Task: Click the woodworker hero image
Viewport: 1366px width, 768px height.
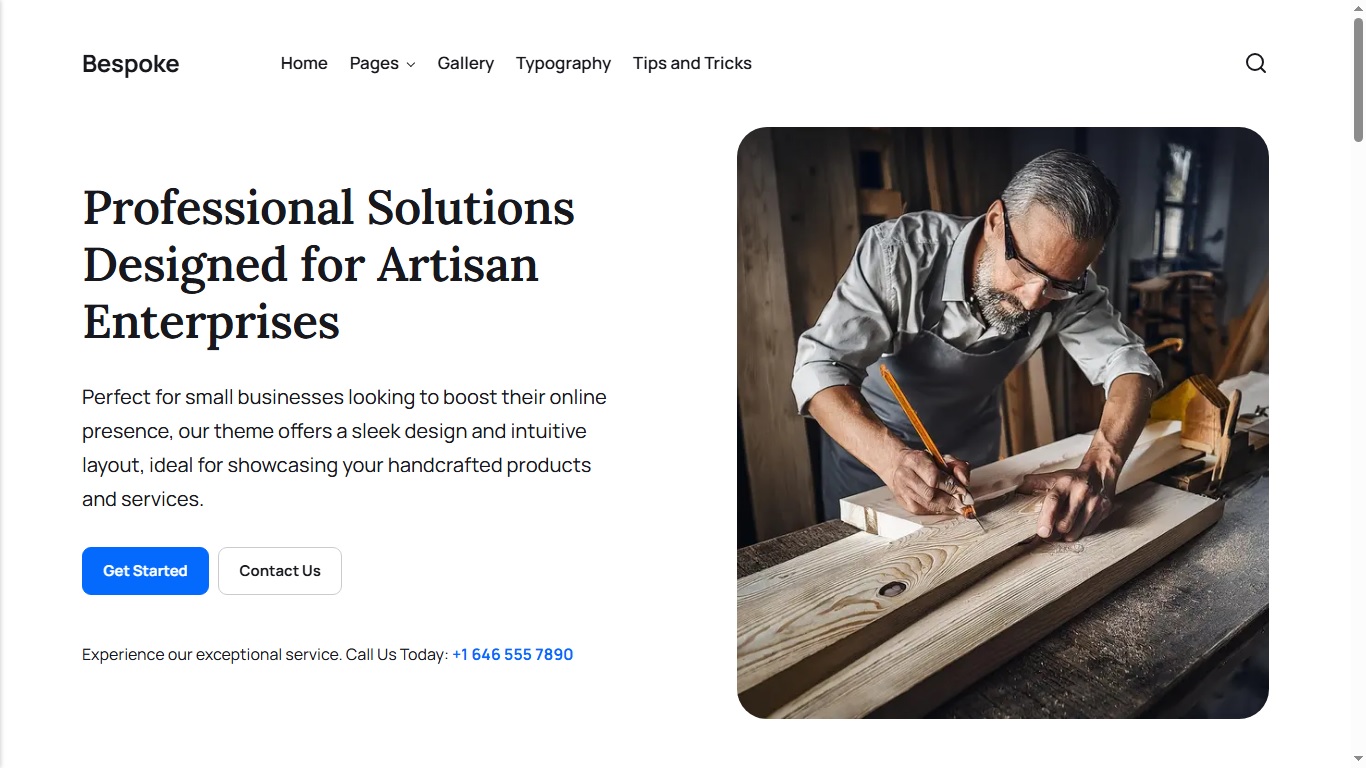Action: click(1002, 422)
